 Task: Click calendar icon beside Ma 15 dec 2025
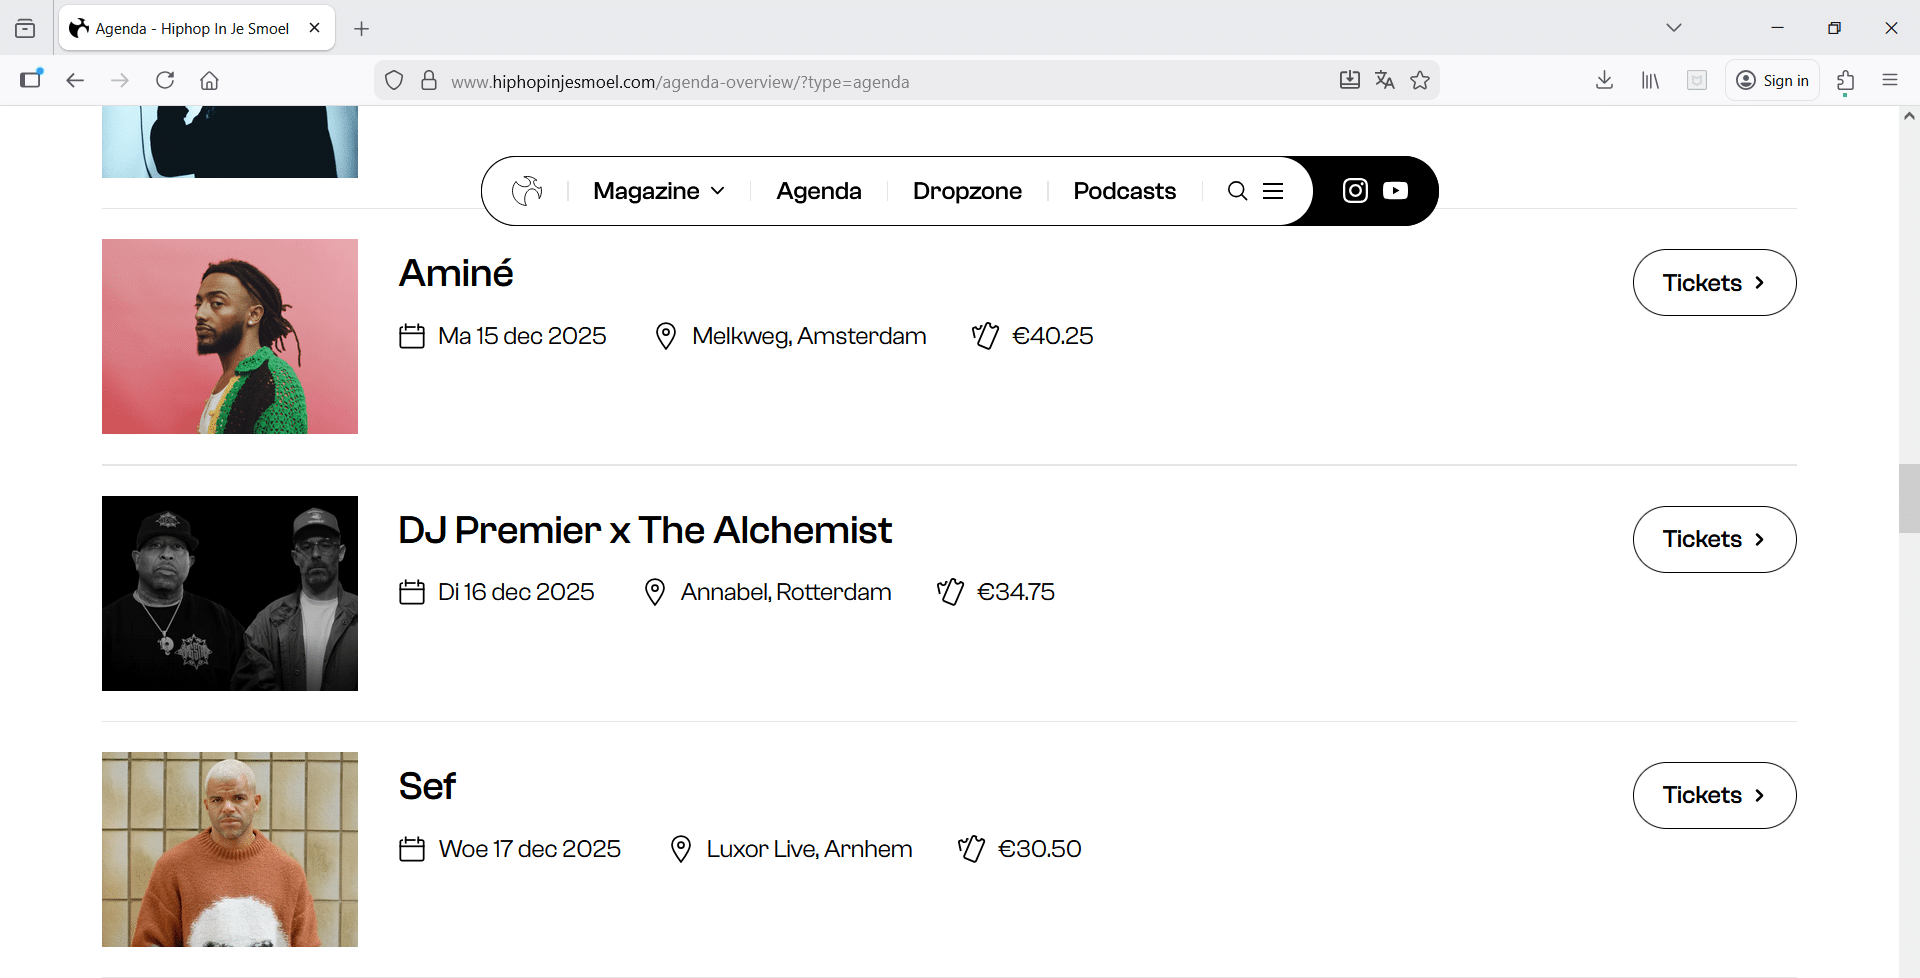click(412, 336)
